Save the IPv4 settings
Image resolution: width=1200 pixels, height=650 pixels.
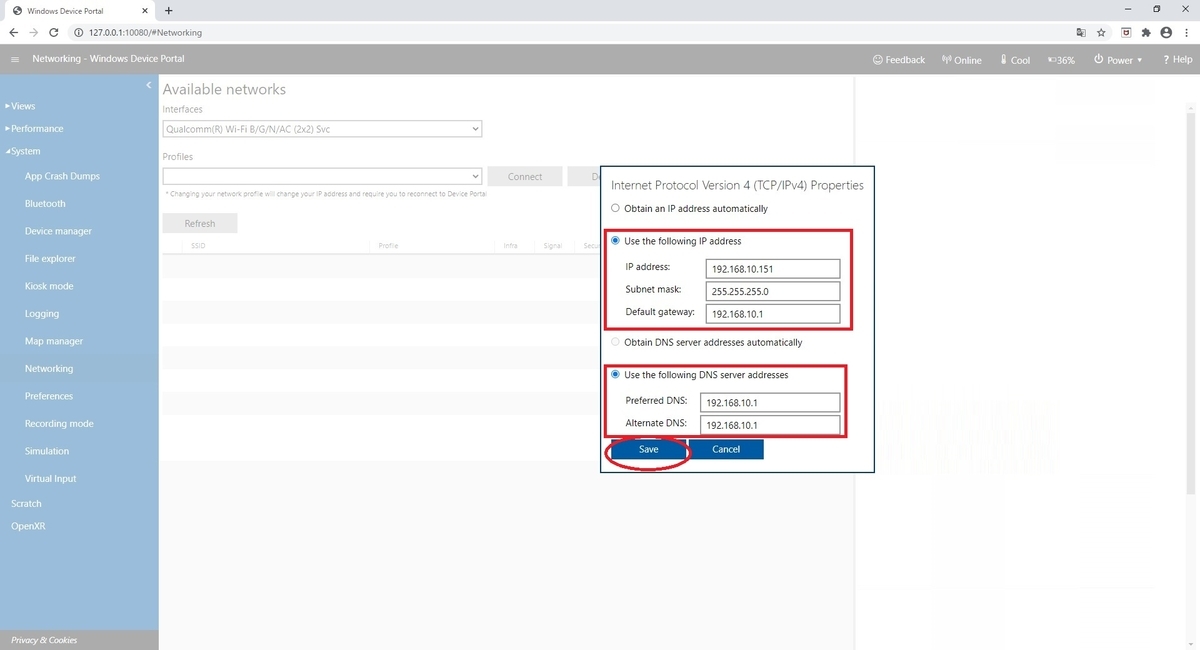(x=649, y=450)
